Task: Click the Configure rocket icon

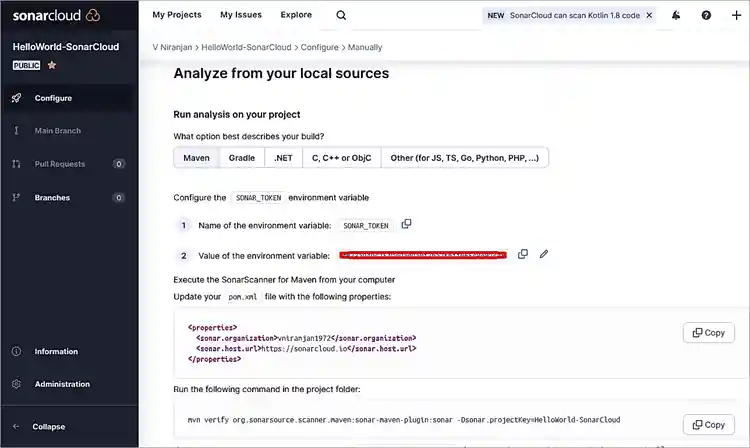Action: click(x=16, y=98)
